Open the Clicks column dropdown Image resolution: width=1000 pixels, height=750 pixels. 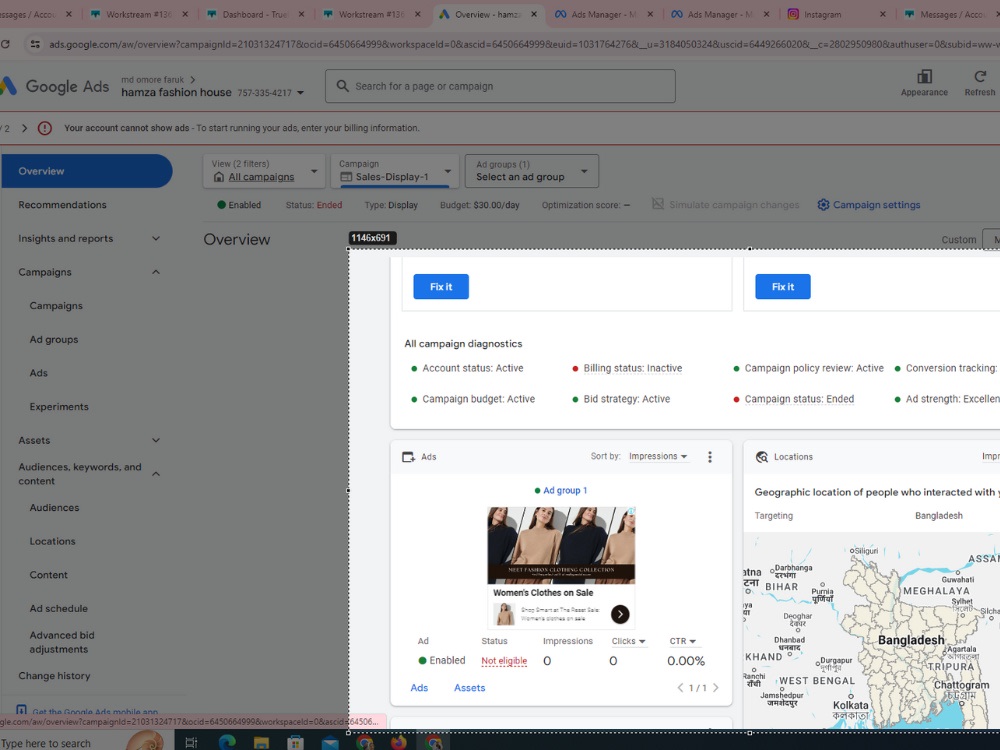[628, 641]
